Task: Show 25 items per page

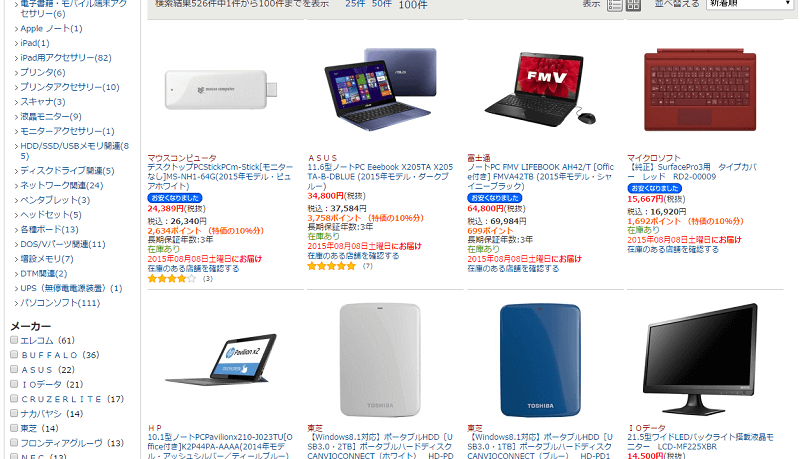Action: 355,4
